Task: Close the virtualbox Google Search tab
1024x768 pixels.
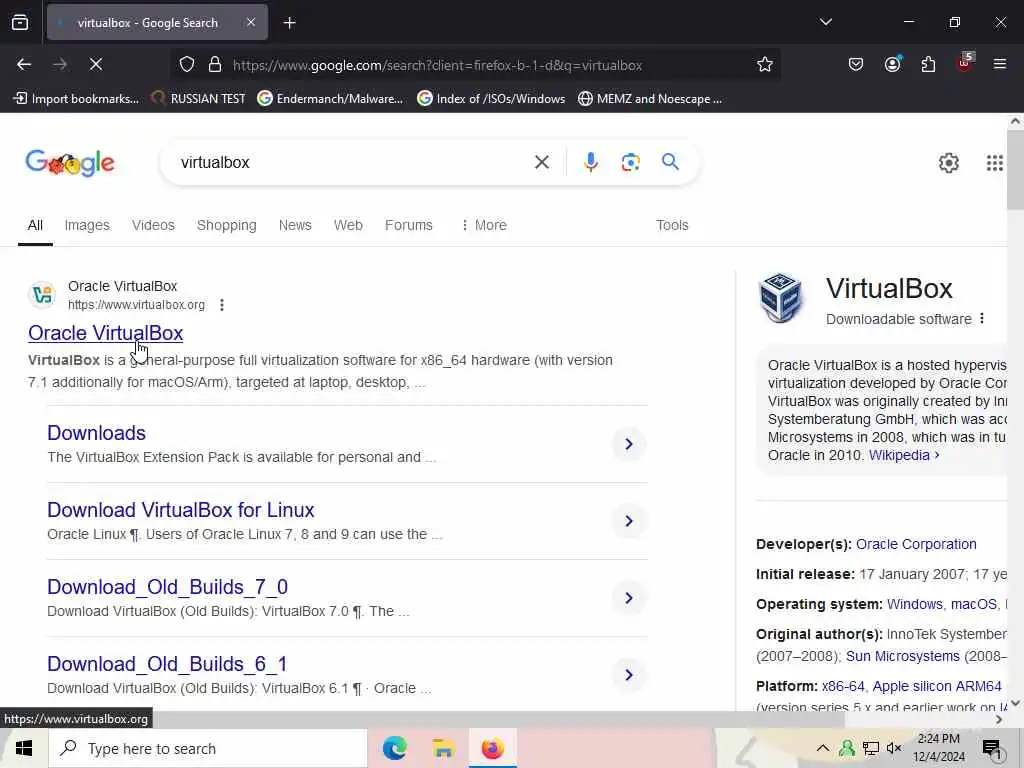Action: point(251,22)
